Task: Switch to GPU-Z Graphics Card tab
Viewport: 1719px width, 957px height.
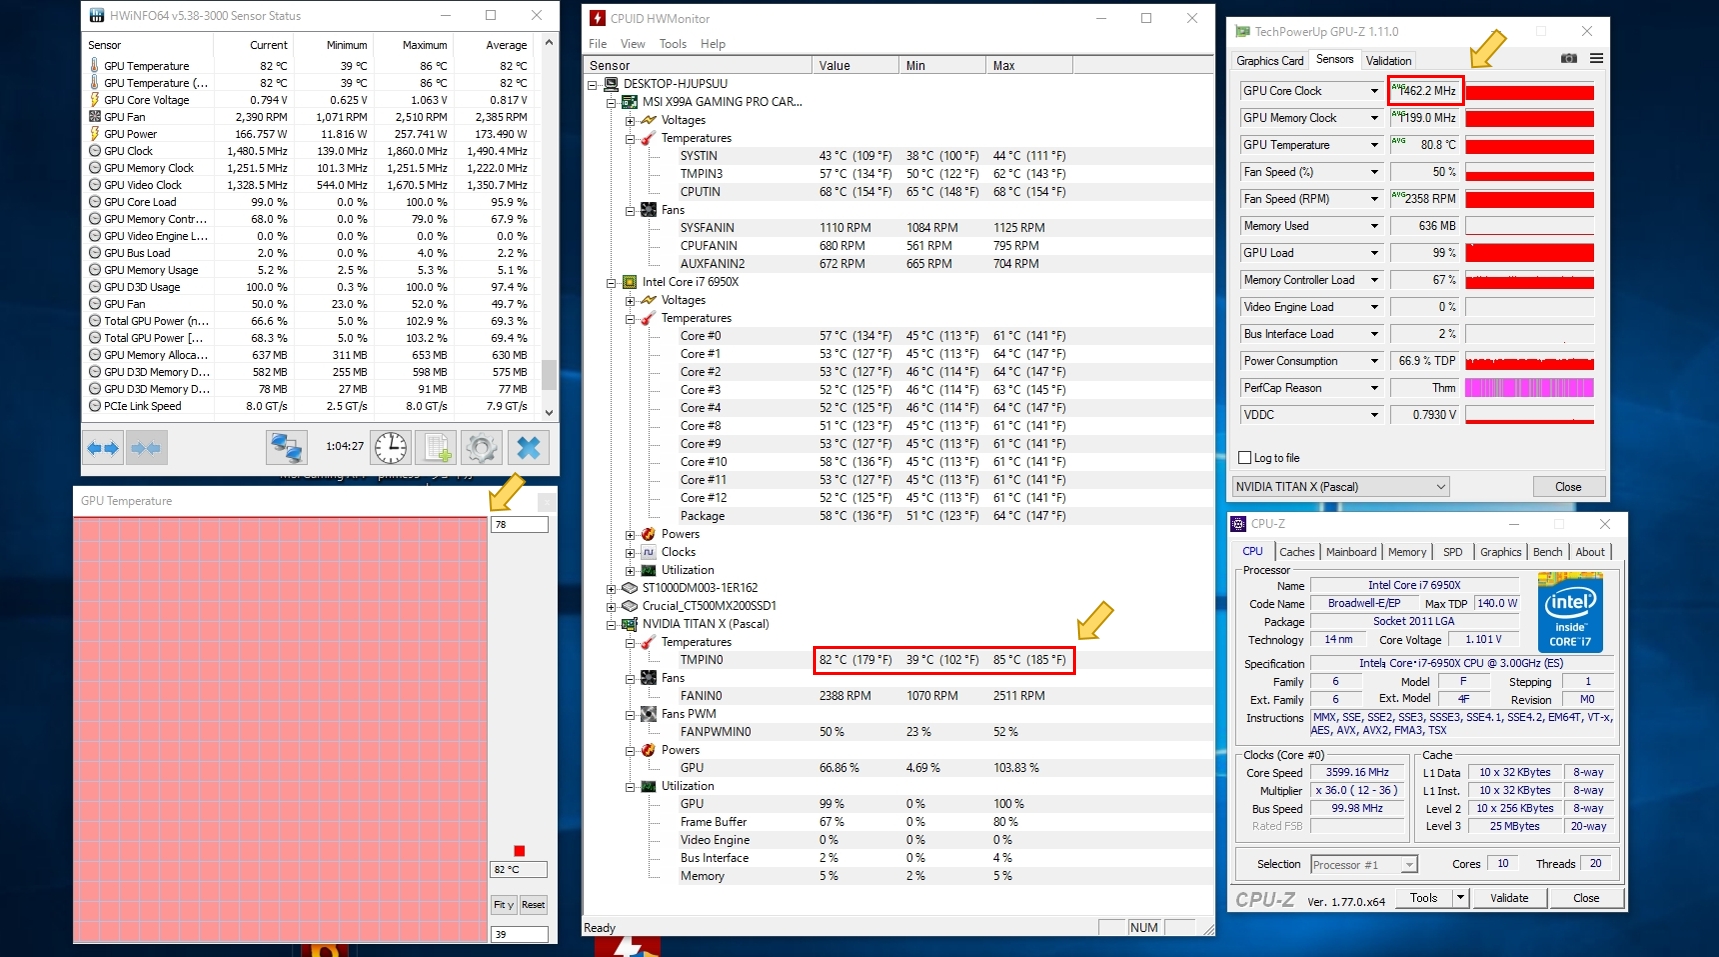Action: click(1270, 61)
